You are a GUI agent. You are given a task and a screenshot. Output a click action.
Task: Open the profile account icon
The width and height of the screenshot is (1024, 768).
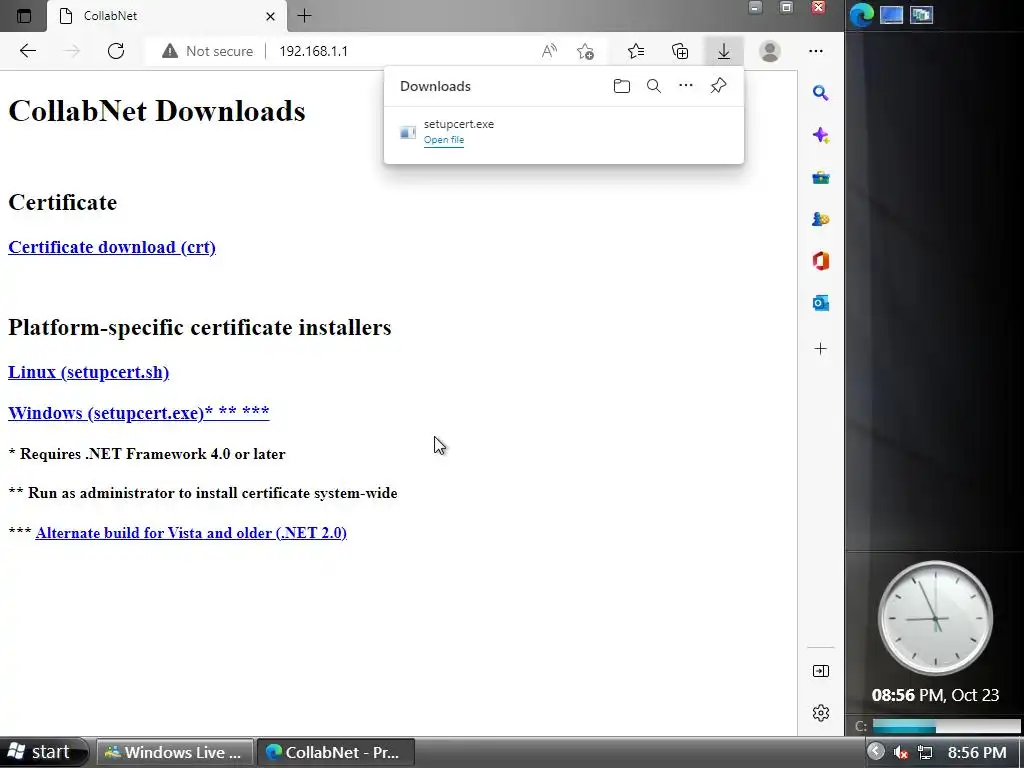pyautogui.click(x=770, y=51)
